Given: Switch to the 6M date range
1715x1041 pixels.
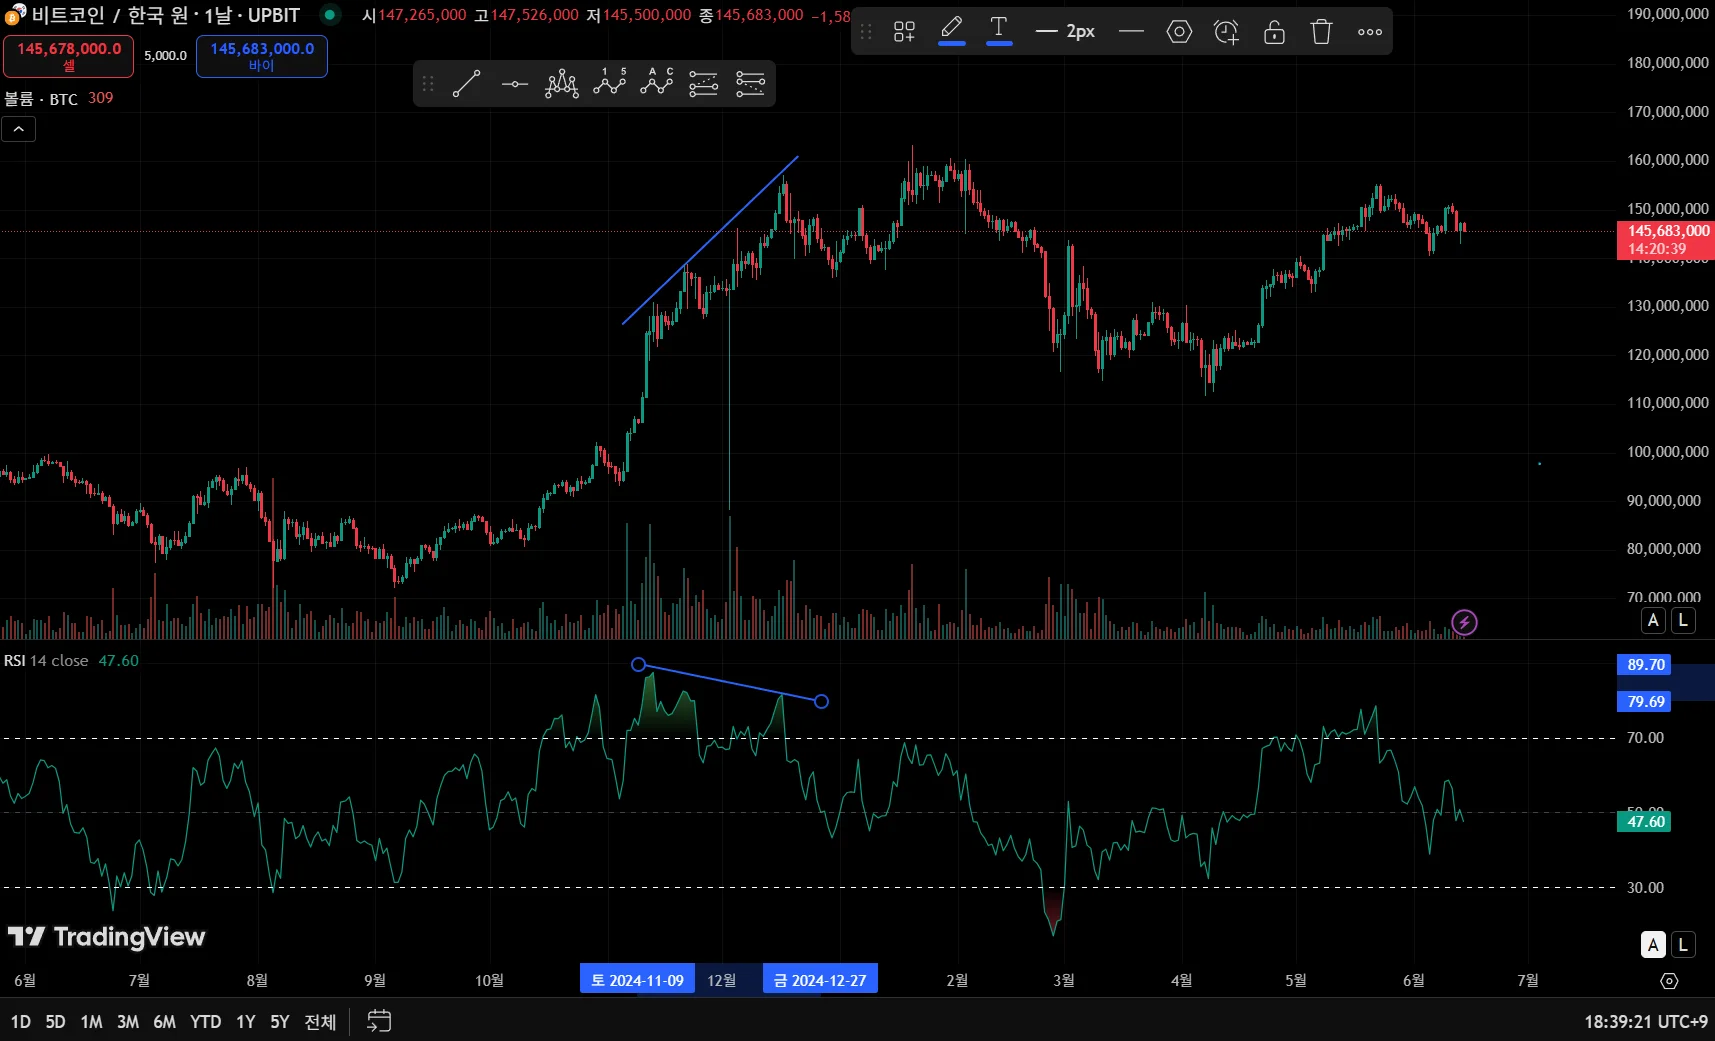Looking at the screenshot, I should coord(164,1022).
